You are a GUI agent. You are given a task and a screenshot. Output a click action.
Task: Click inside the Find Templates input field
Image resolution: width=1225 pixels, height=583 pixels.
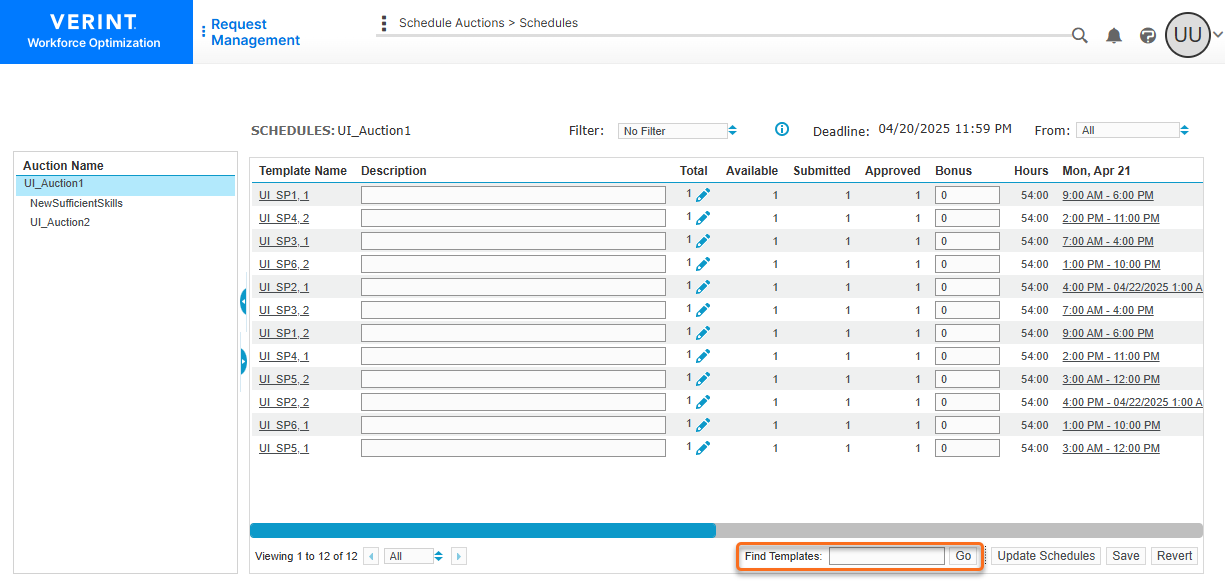click(x=886, y=555)
